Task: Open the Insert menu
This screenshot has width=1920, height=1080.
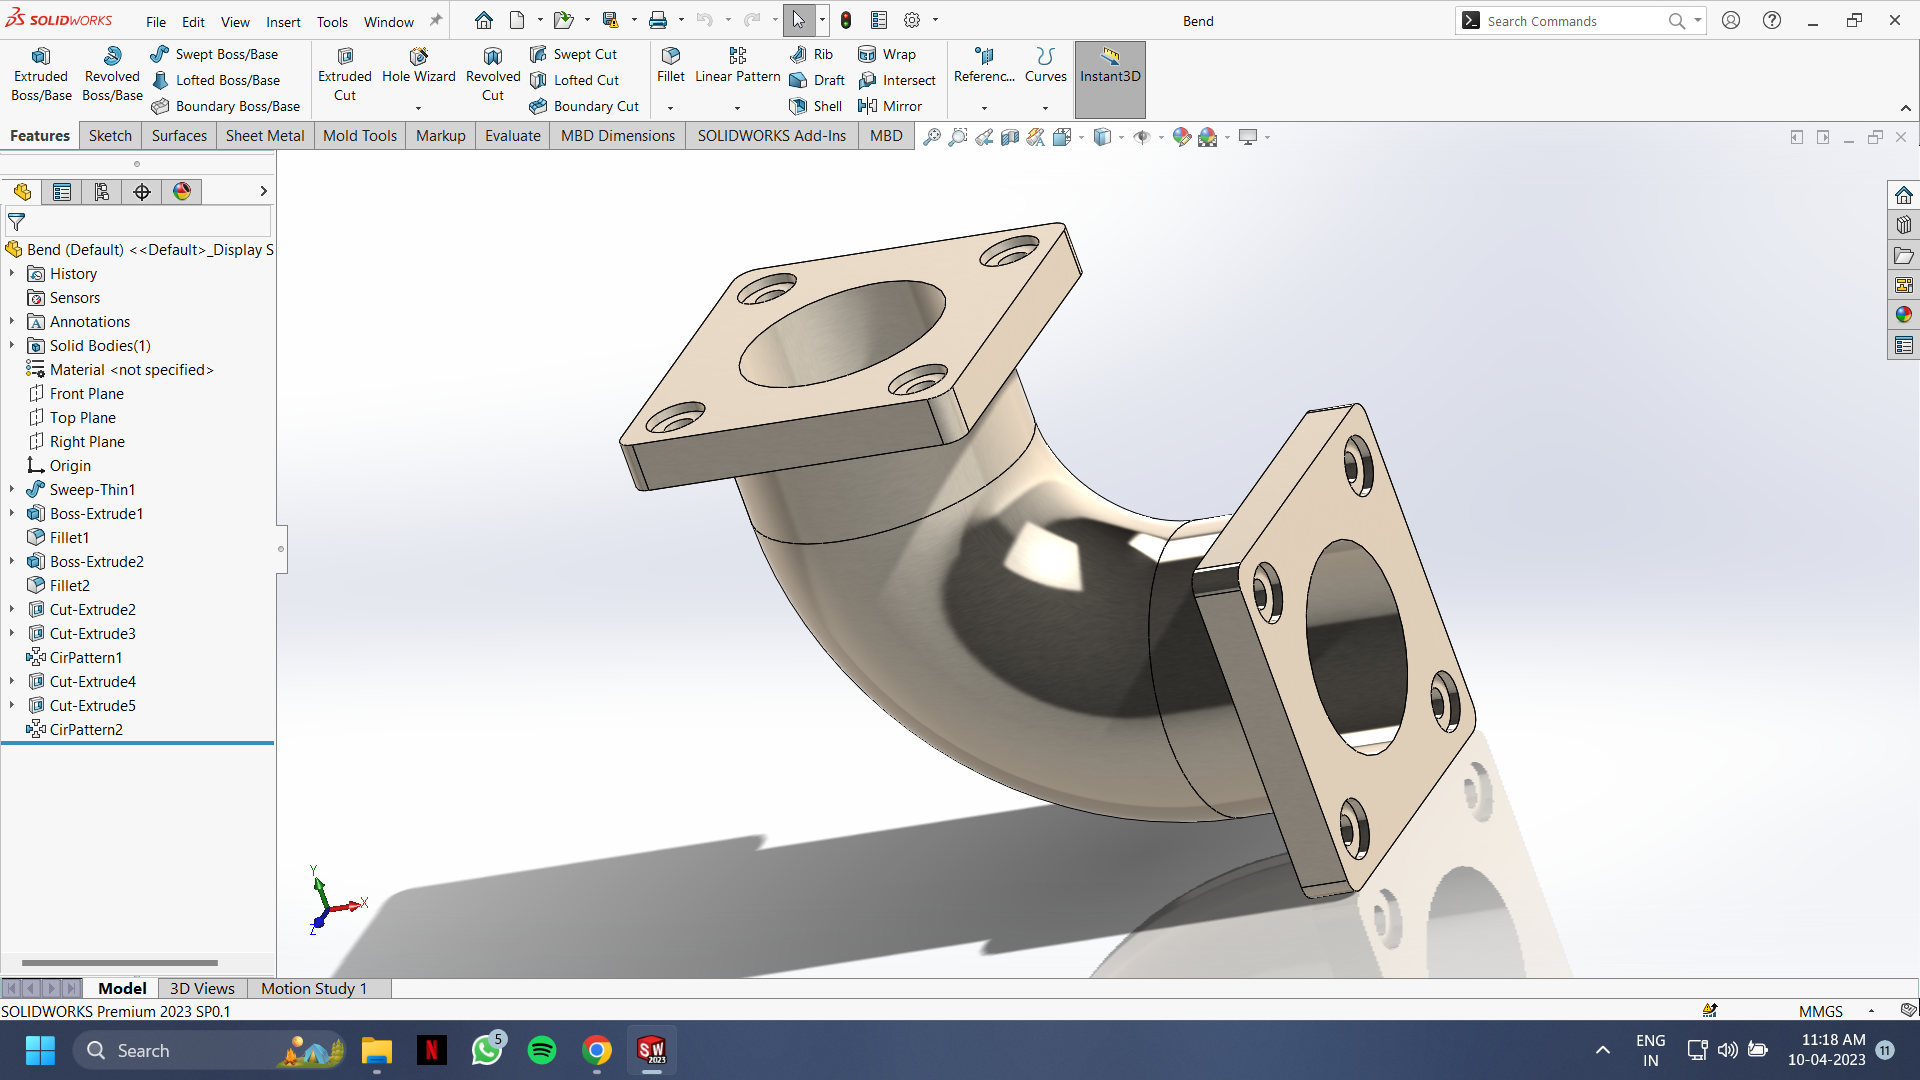Action: pyautogui.click(x=283, y=22)
